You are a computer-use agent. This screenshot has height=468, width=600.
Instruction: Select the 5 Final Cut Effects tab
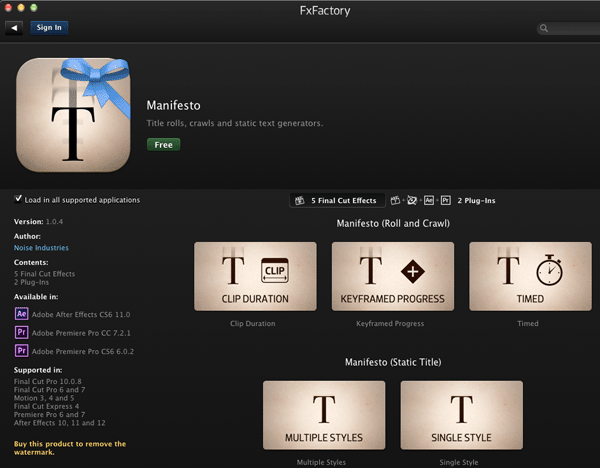pyautogui.click(x=337, y=201)
